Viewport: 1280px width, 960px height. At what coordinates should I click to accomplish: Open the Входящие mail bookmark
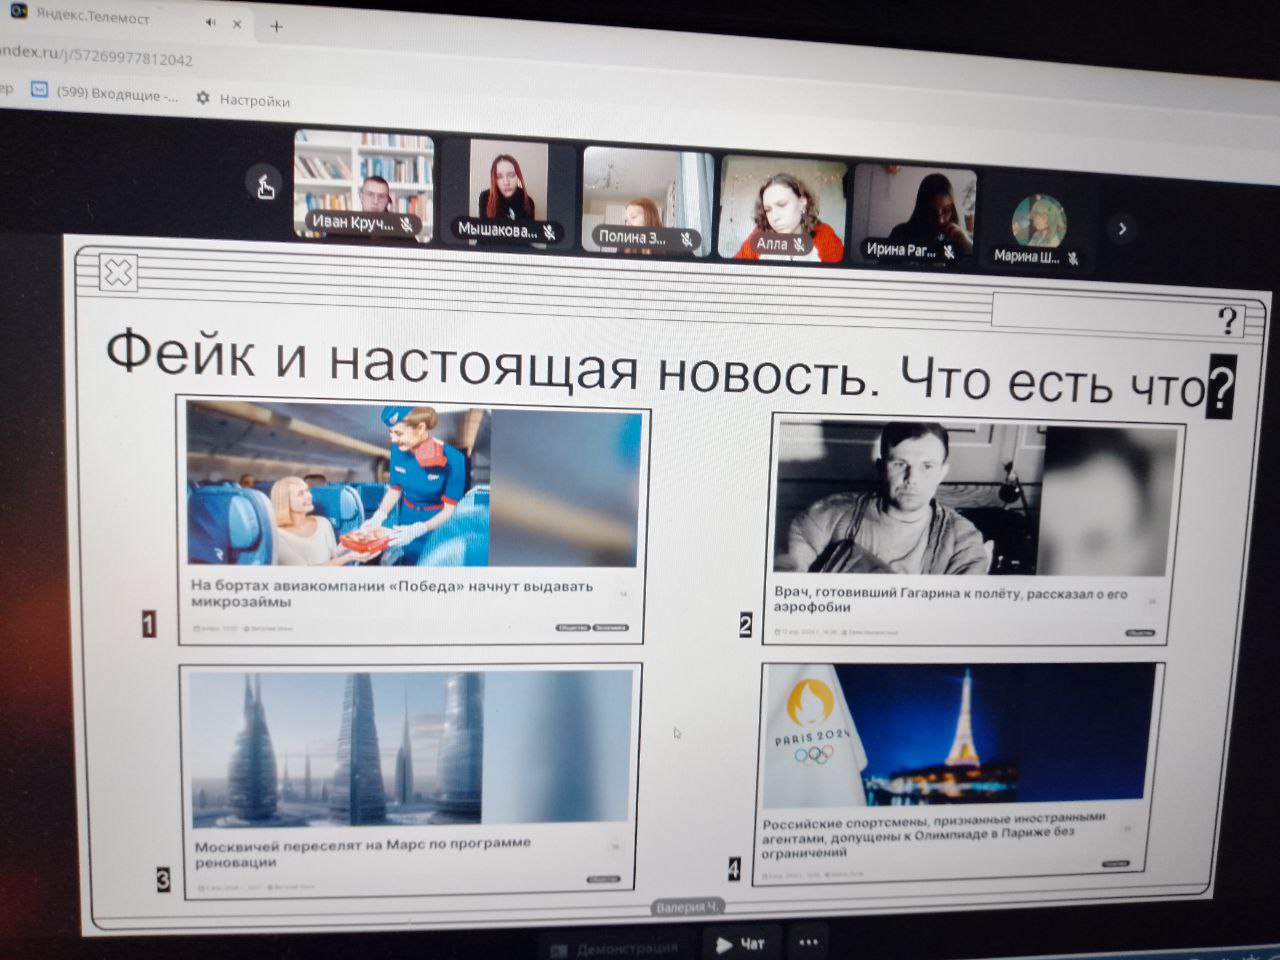pyautogui.click(x=105, y=94)
